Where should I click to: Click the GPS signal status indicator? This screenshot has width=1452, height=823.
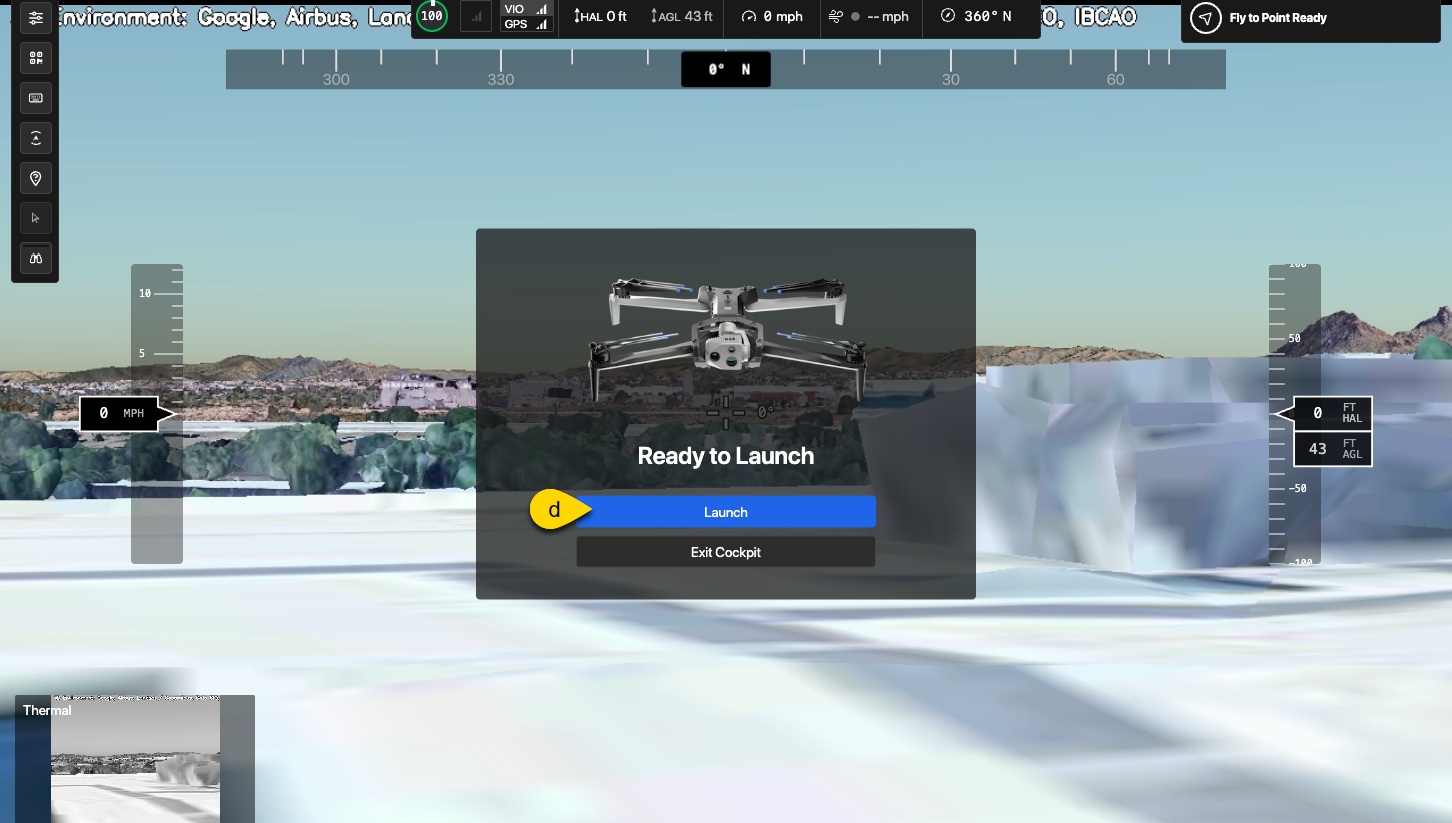coord(527,25)
